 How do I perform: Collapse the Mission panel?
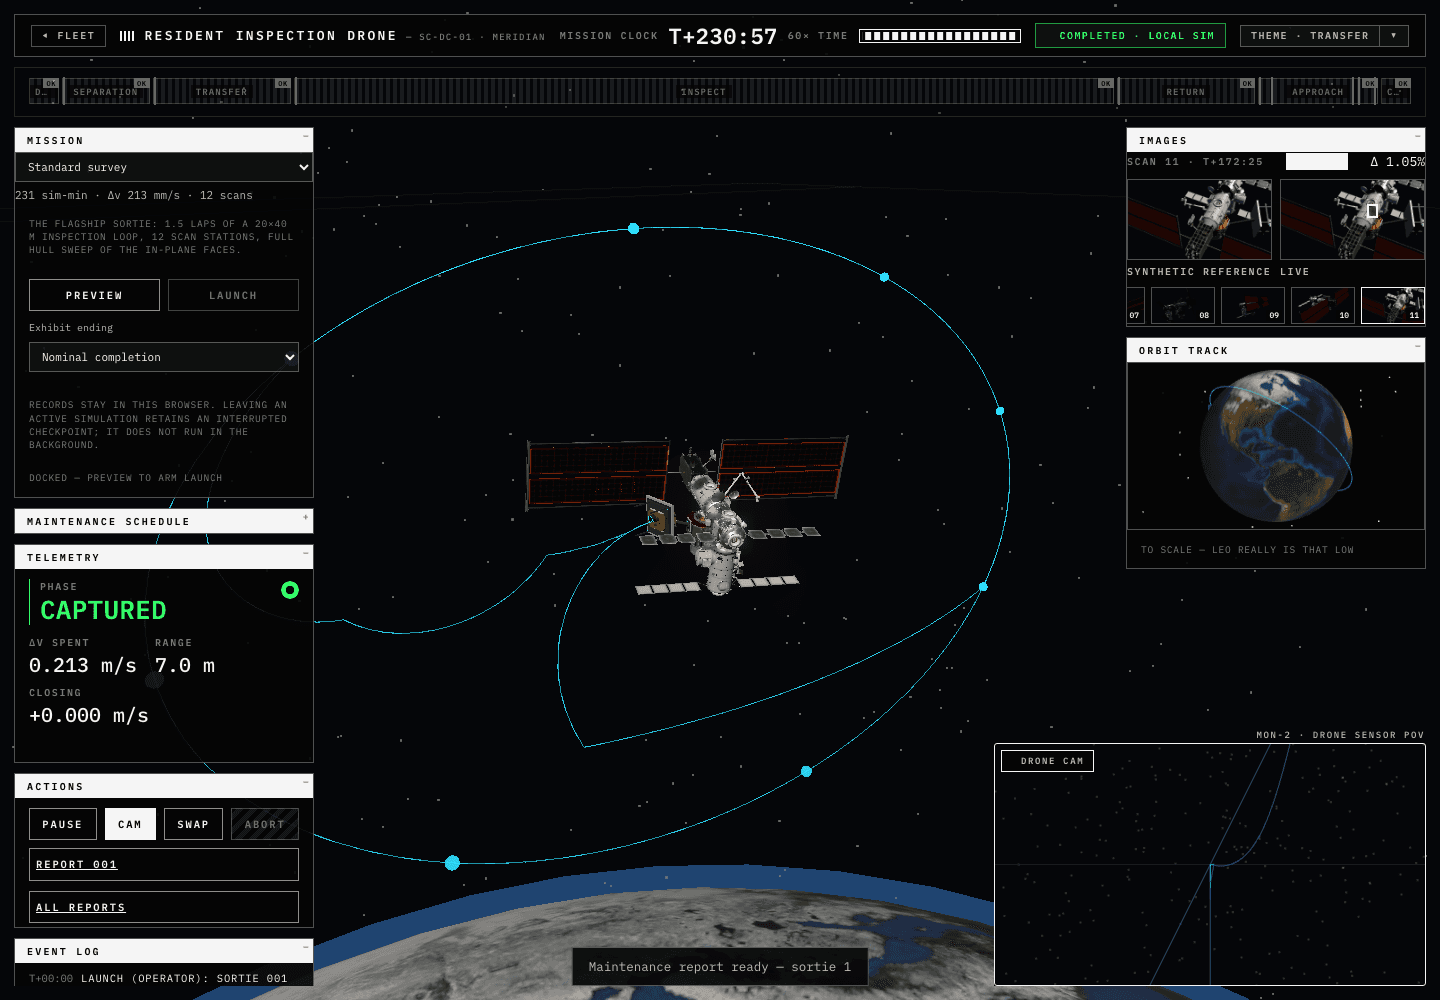pyautogui.click(x=305, y=136)
